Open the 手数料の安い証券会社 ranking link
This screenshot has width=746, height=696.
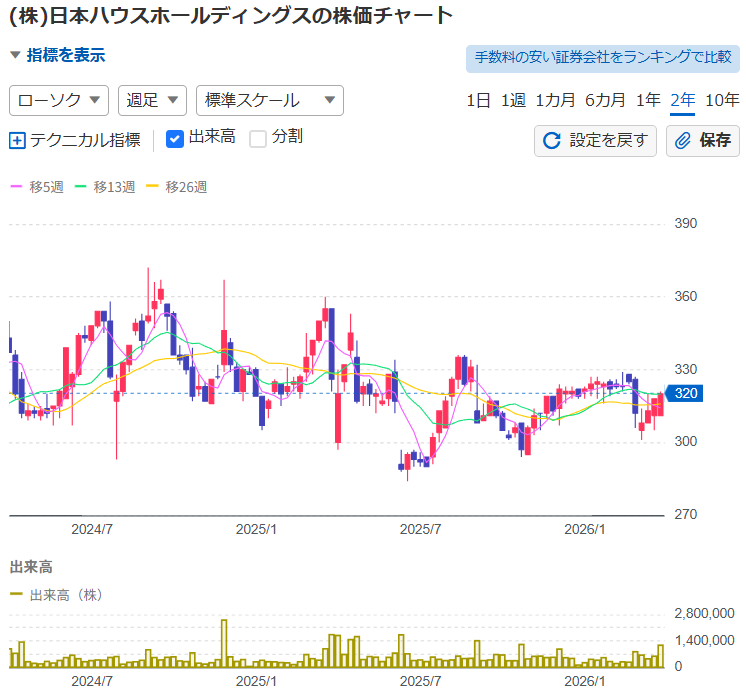coord(602,58)
